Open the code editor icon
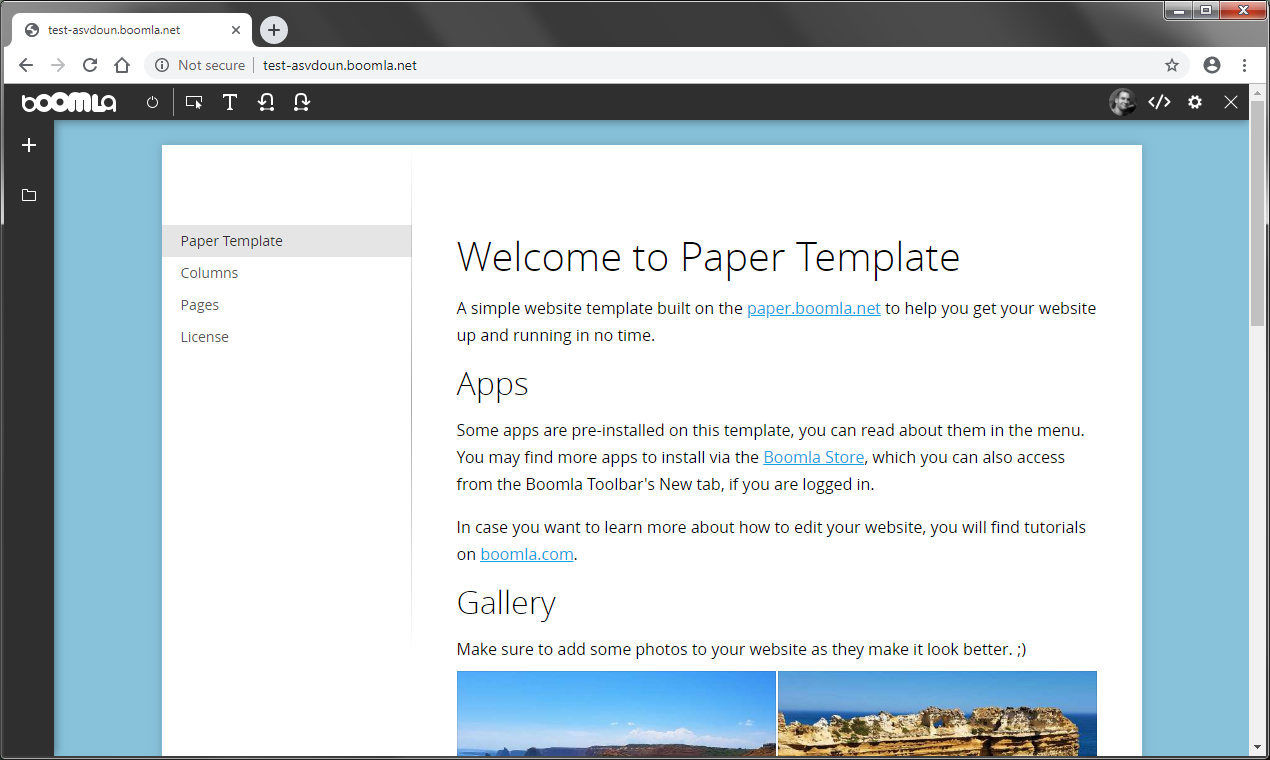The height and width of the screenshot is (760, 1270). pos(1159,102)
